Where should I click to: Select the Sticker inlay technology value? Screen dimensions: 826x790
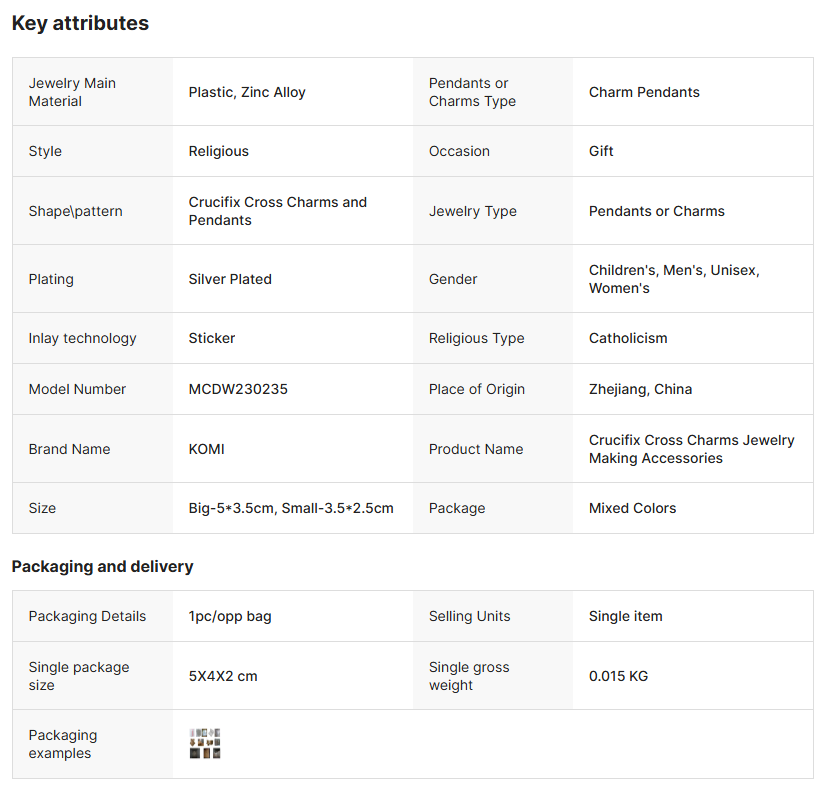click(212, 338)
